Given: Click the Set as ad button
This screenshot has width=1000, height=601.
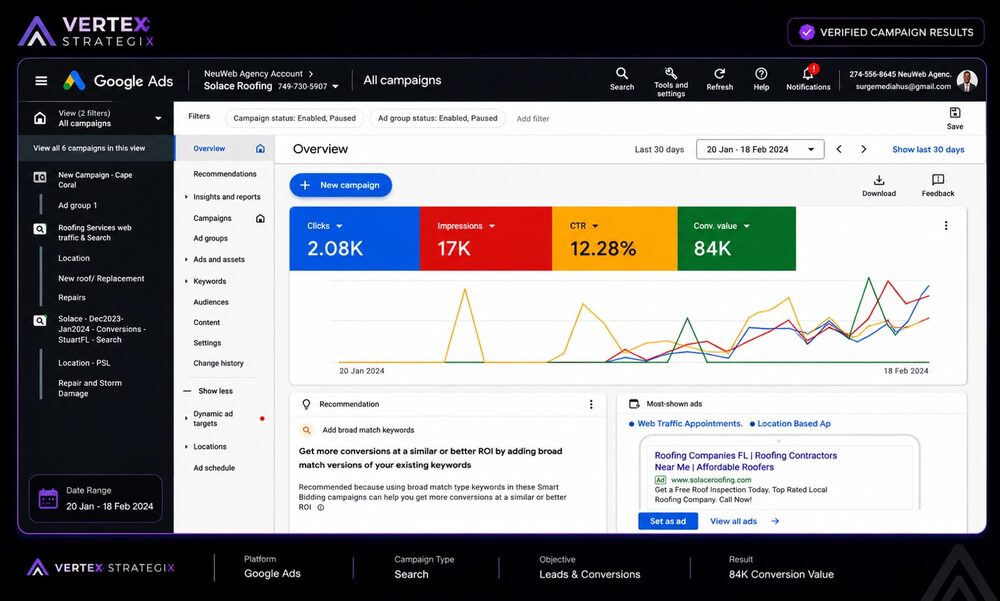Looking at the screenshot, I should click(x=668, y=521).
